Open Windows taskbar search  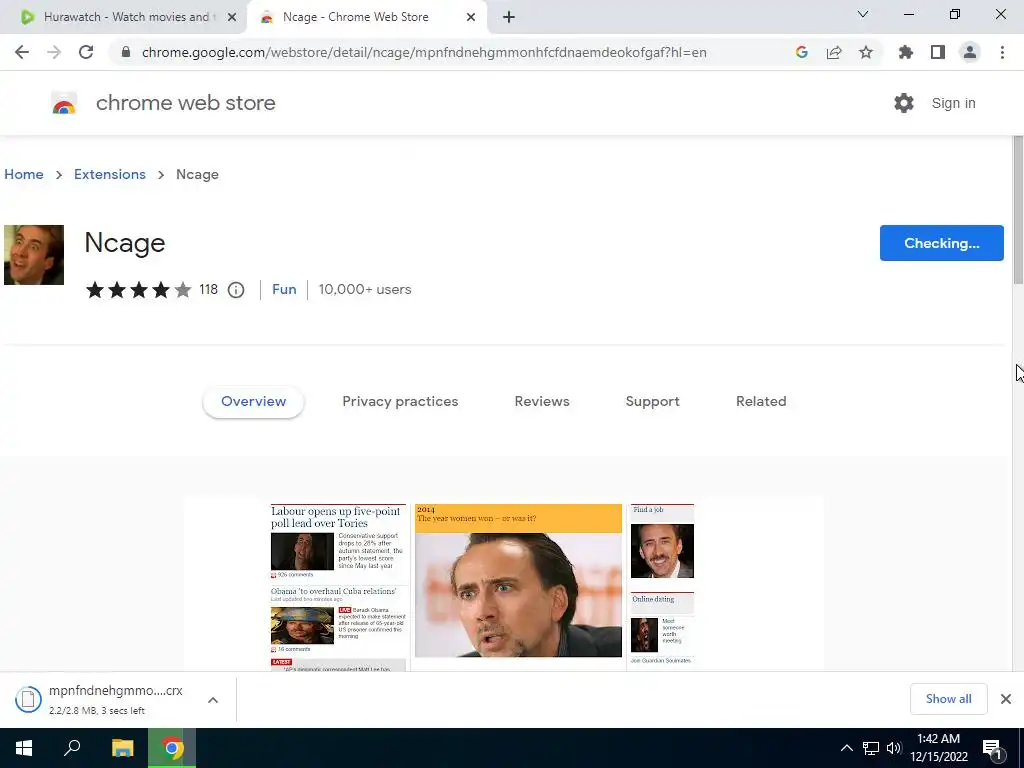coord(72,748)
